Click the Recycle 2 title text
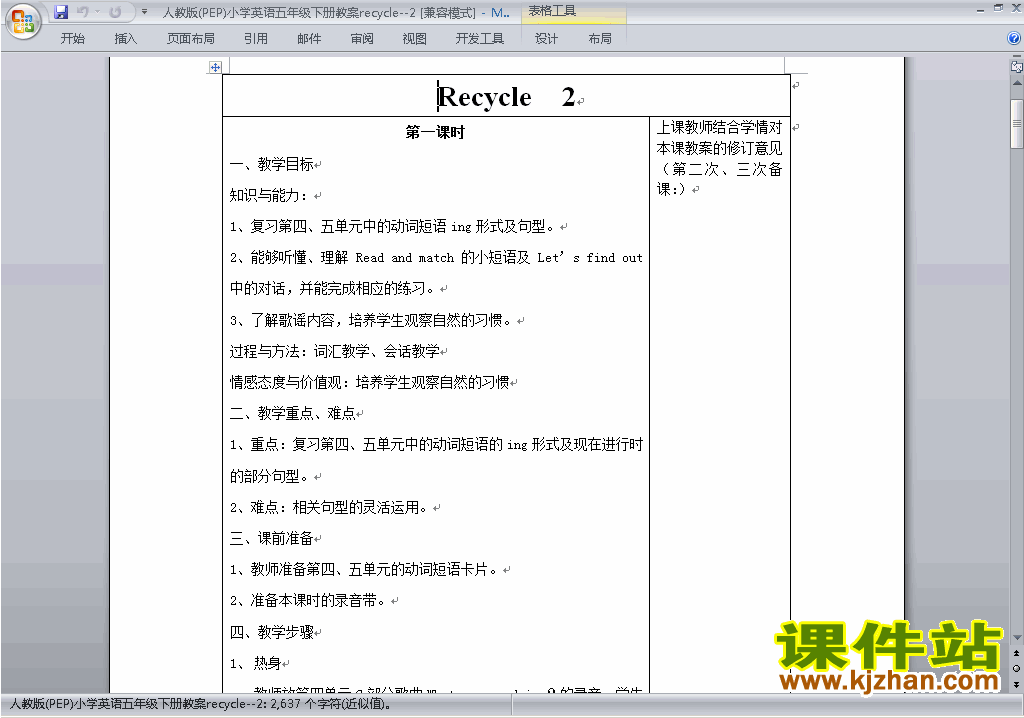Viewport: 1024px width, 718px height. click(506, 97)
